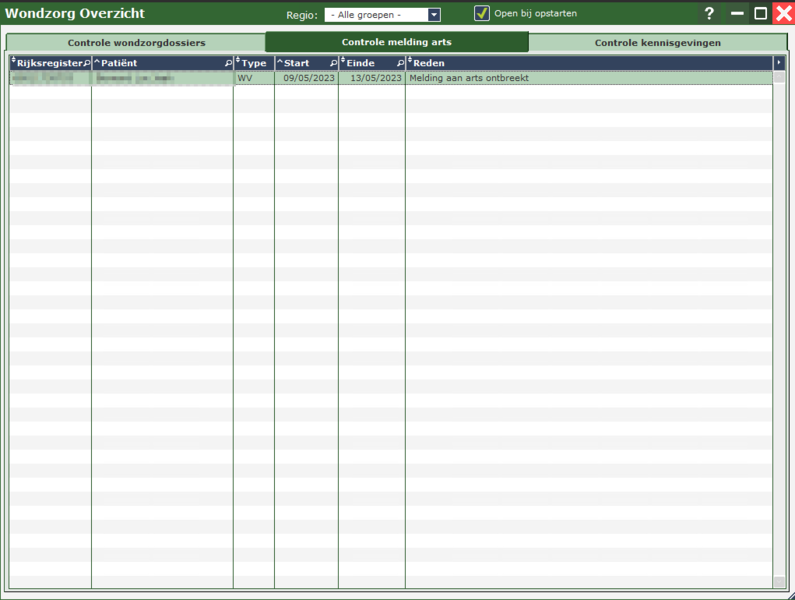The image size is (795, 600).
Task: Click the search icon in Start column
Action: pos(333,63)
